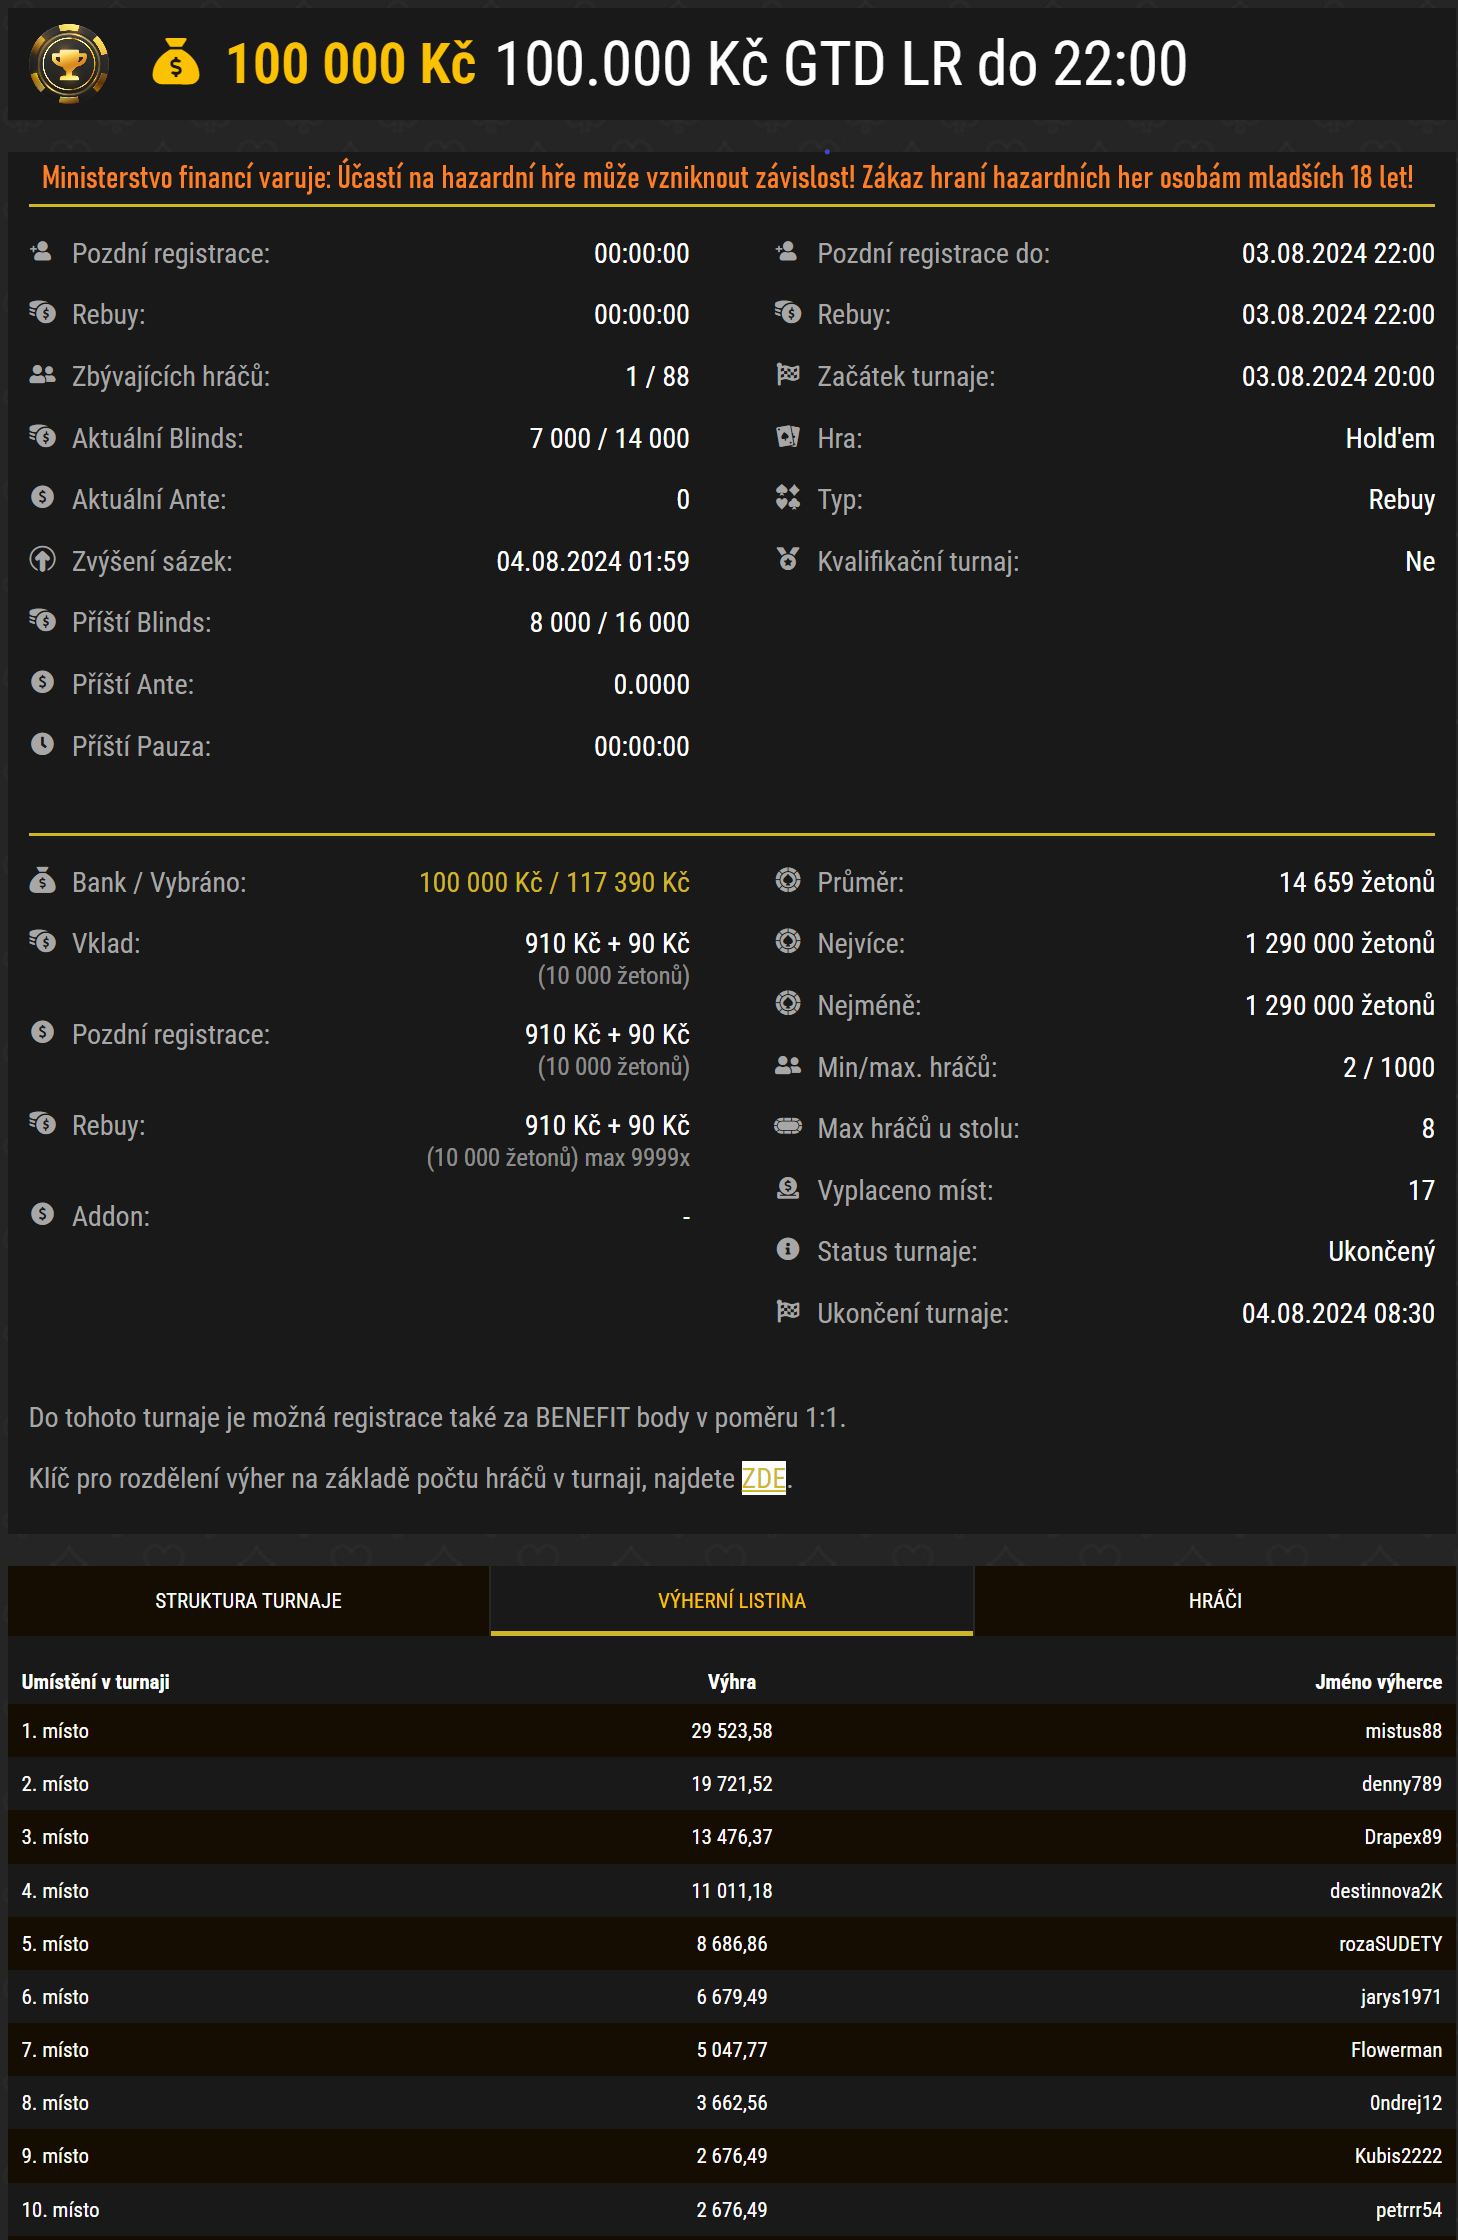Click the Začátek turnaje flag icon
Viewport: 1458px width, 2240px height.
point(788,375)
